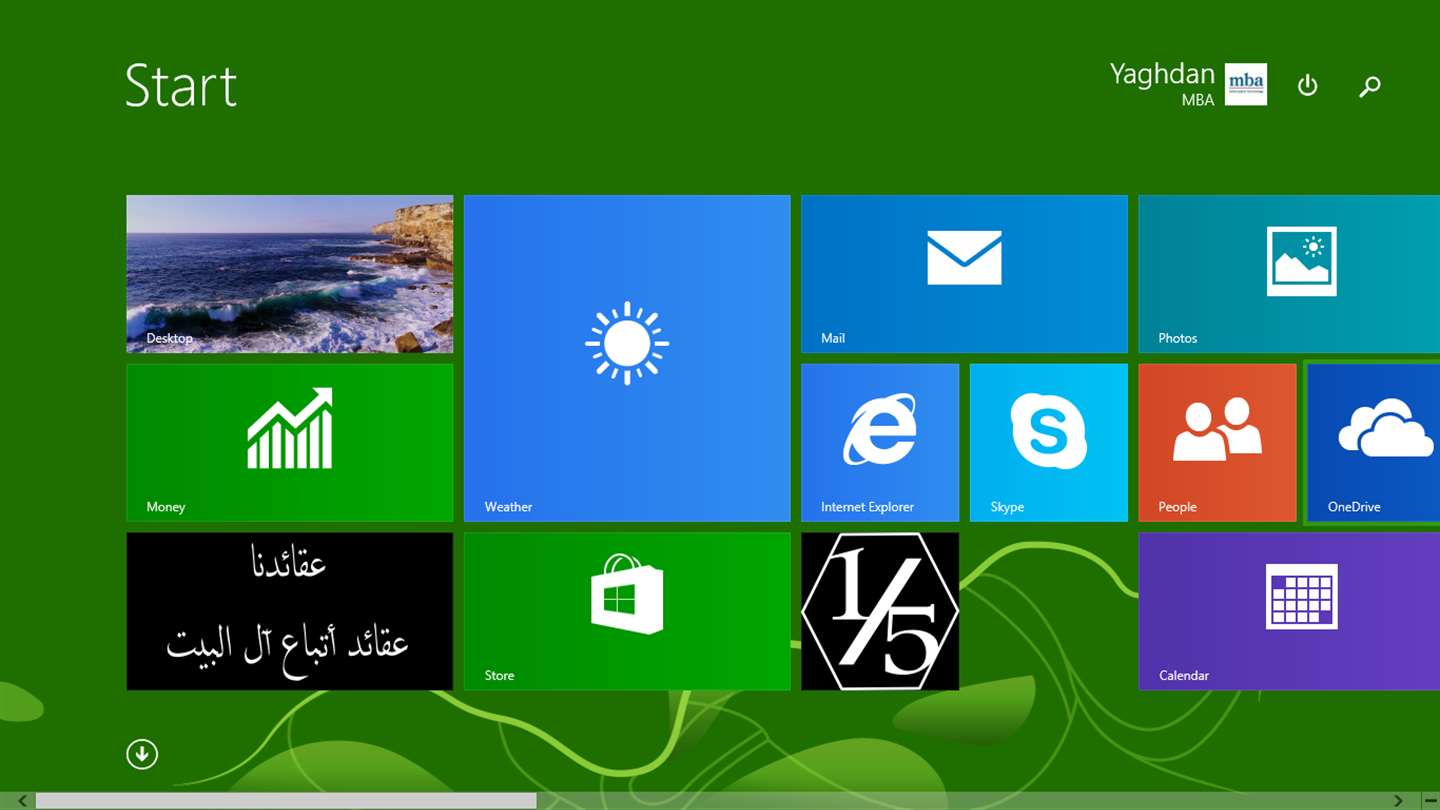
Task: Open the Calendar tile
Action: (x=1289, y=611)
